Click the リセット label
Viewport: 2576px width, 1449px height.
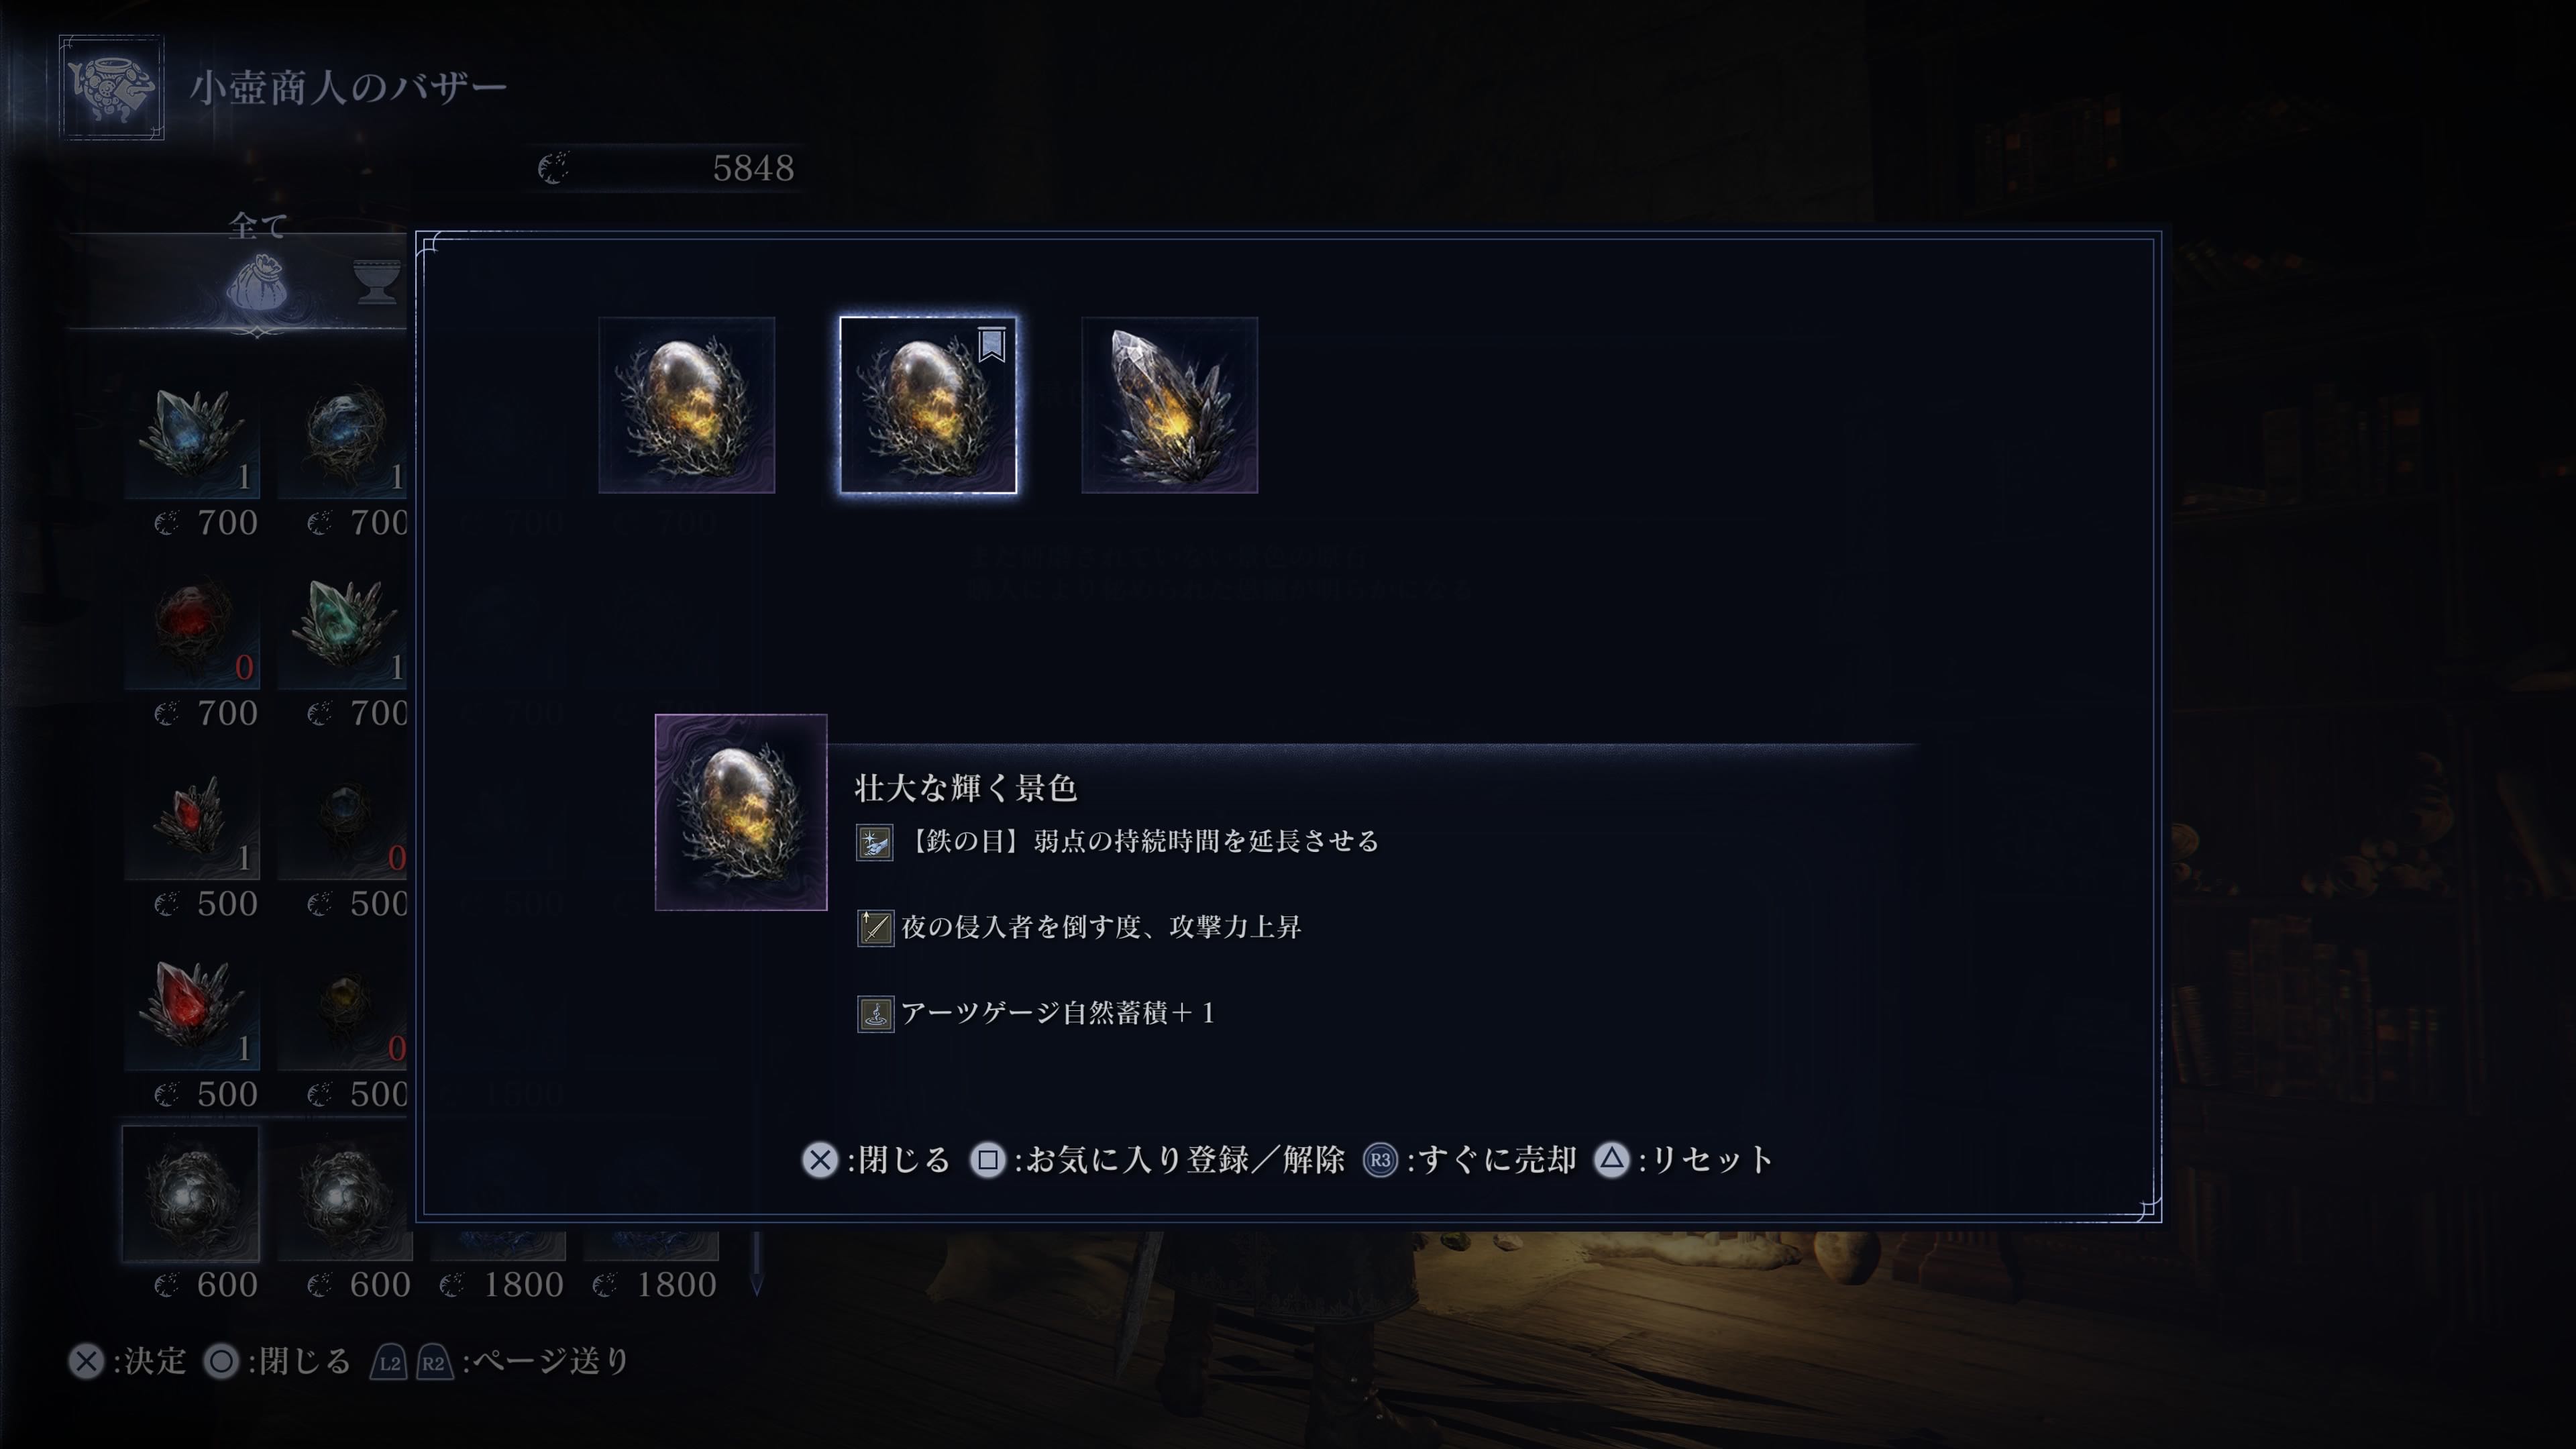1712,1160
